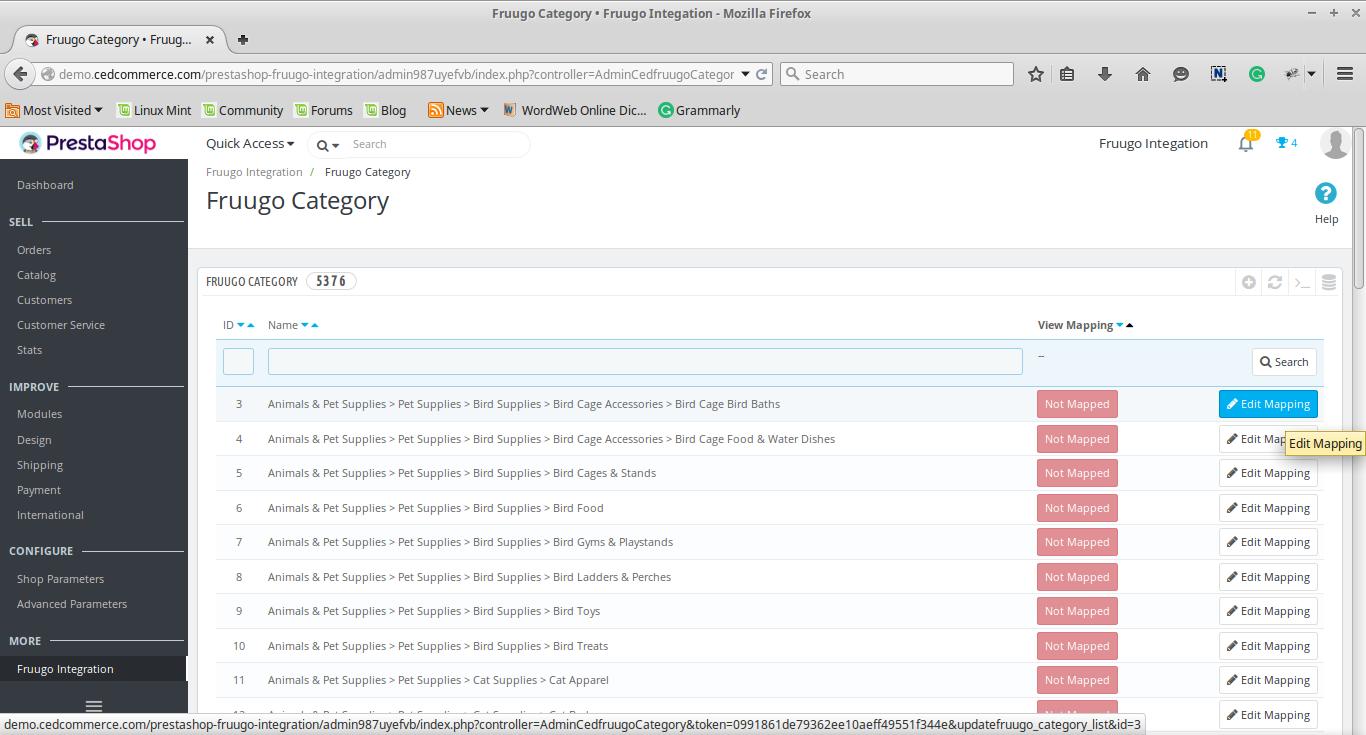Click the Fruugo Integration breadcrumb link
The image size is (1366, 735).
click(254, 172)
